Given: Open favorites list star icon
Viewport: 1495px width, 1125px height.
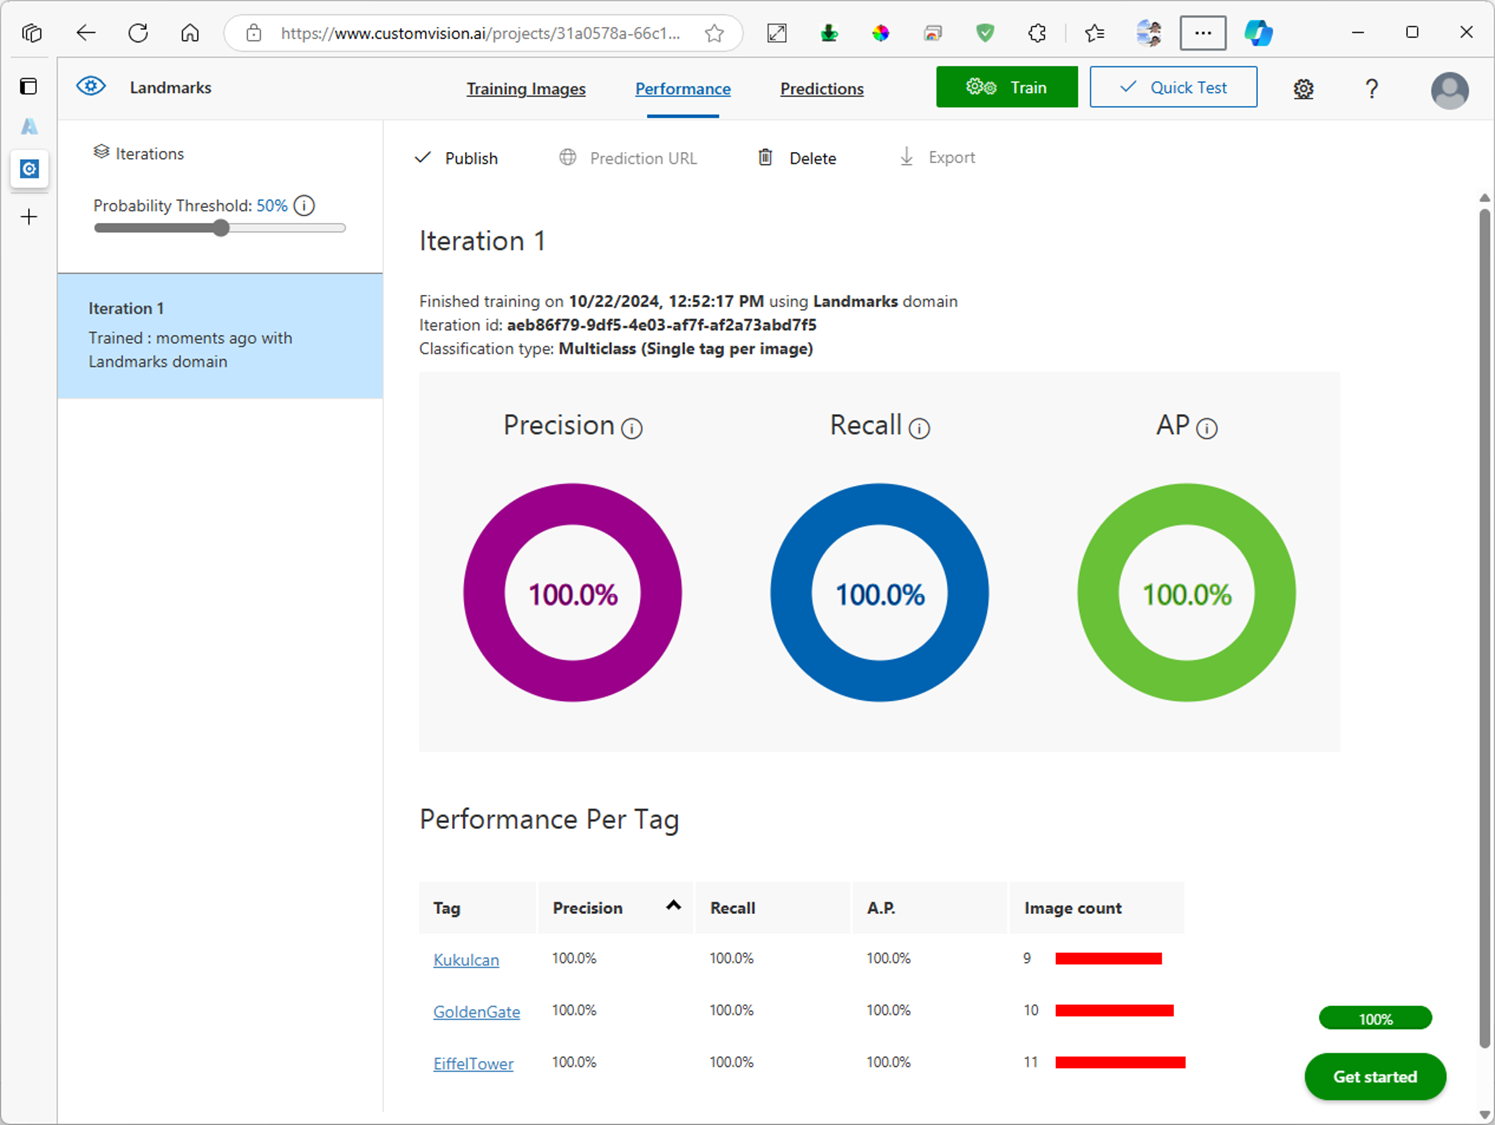Looking at the screenshot, I should [1094, 33].
